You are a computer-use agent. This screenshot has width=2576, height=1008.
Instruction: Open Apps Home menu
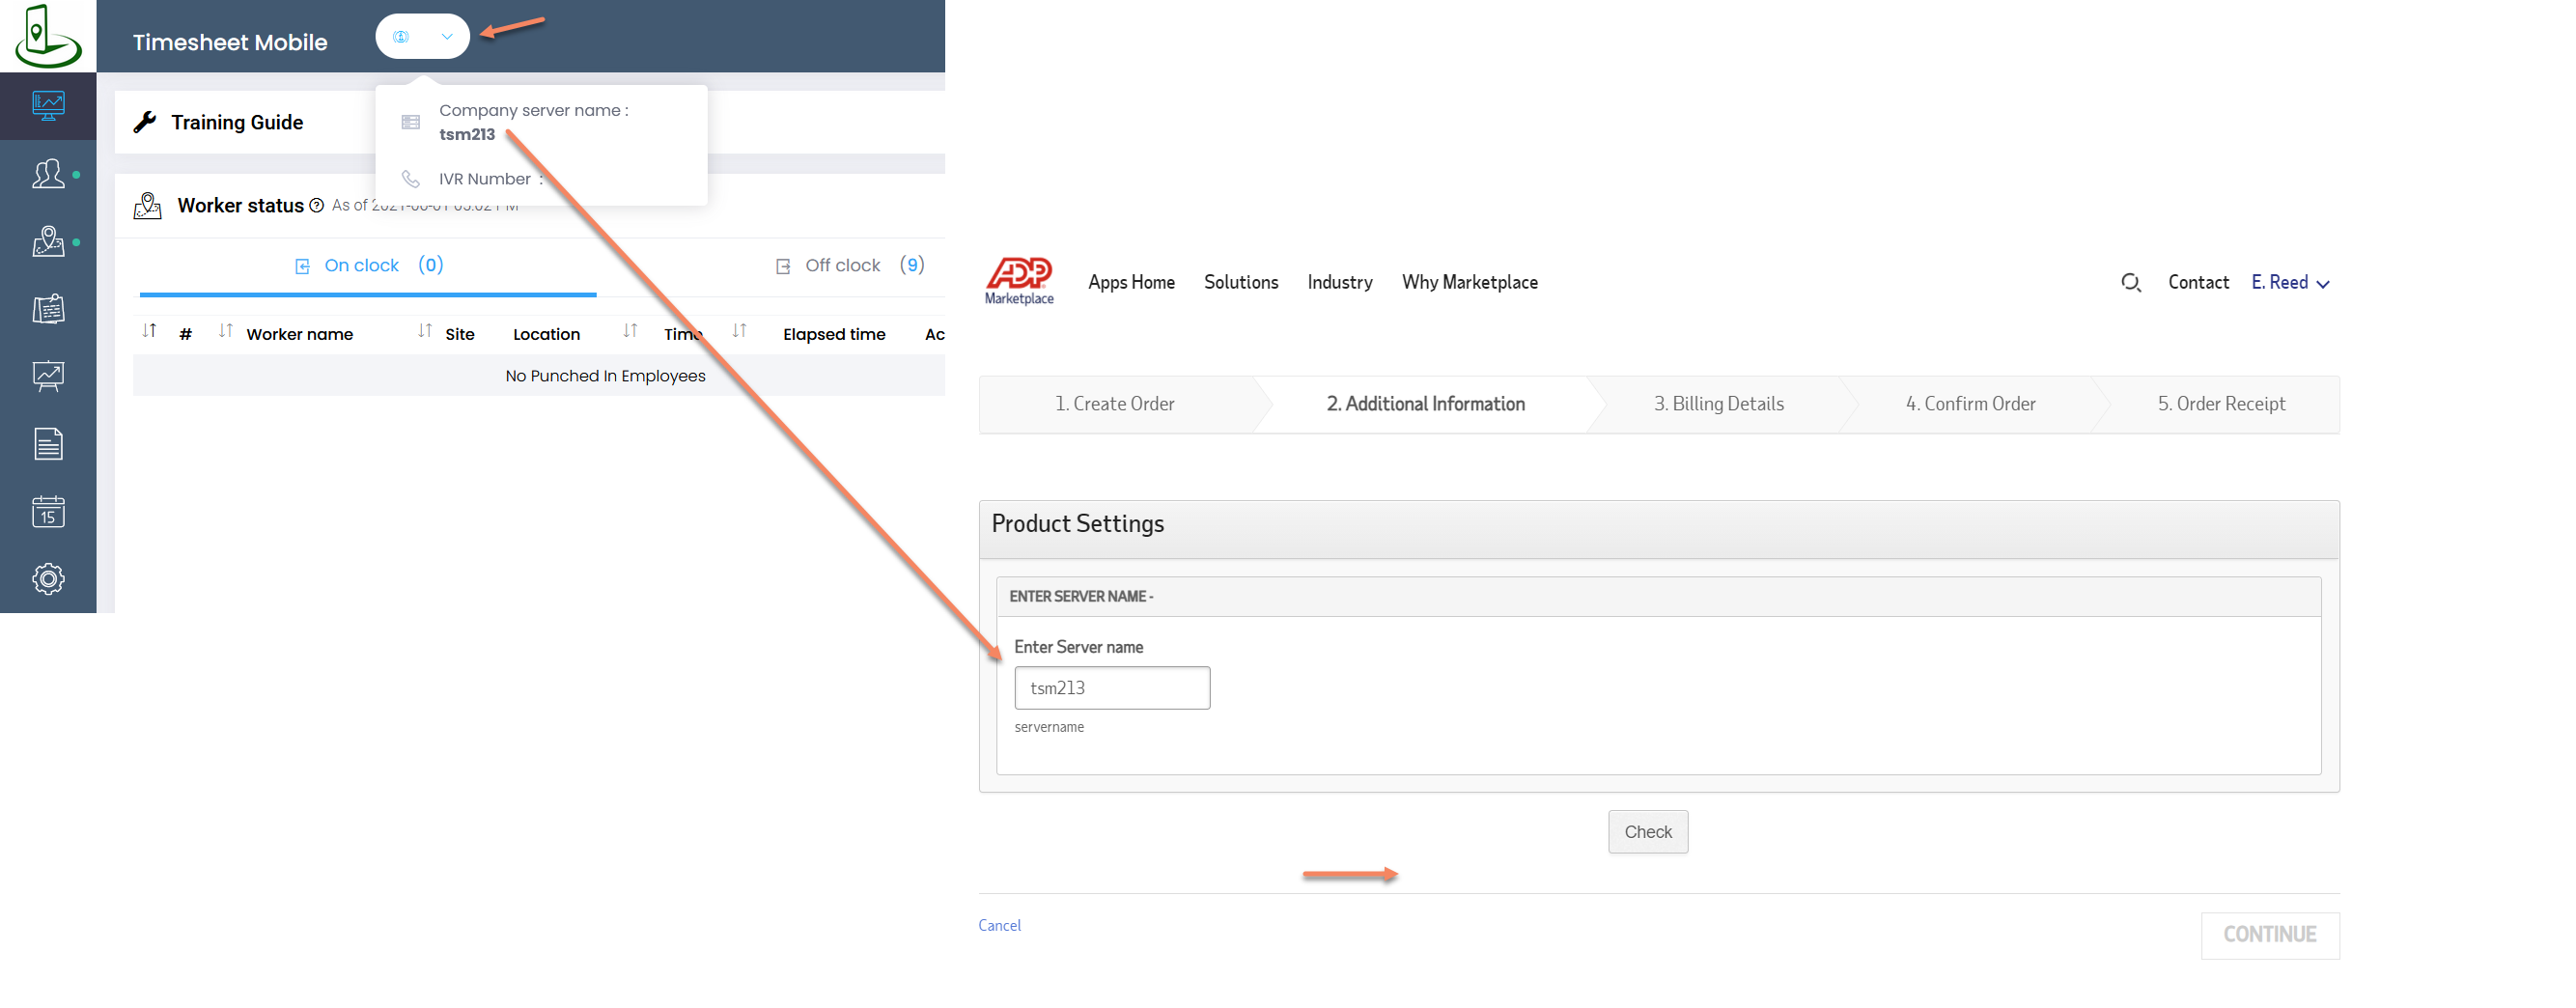tap(1131, 283)
